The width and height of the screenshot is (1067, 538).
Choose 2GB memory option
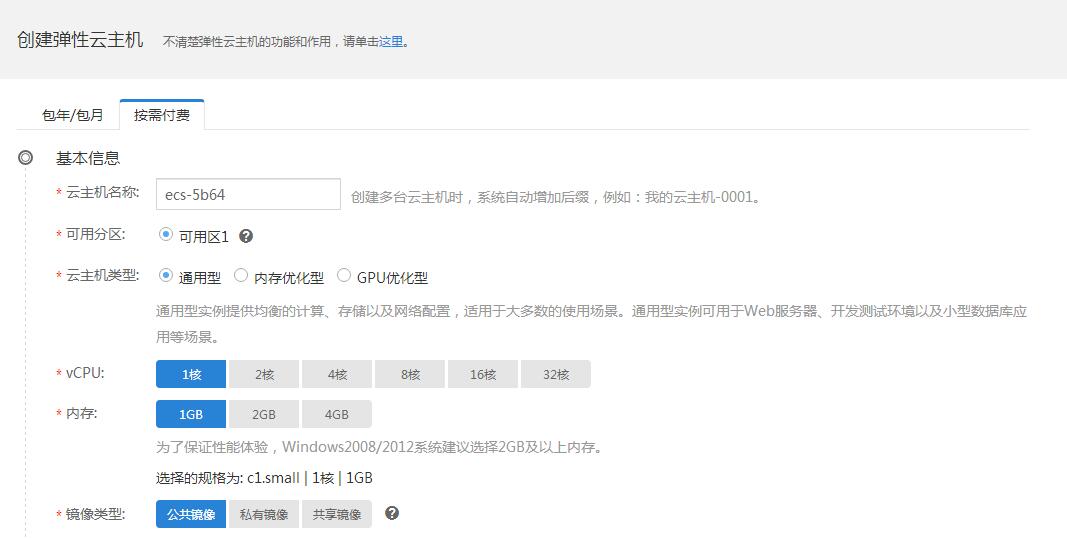[x=264, y=414]
